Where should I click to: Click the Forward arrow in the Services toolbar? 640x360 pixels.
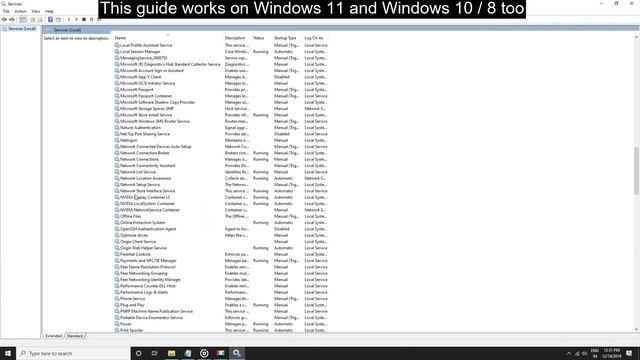(x=12, y=20)
